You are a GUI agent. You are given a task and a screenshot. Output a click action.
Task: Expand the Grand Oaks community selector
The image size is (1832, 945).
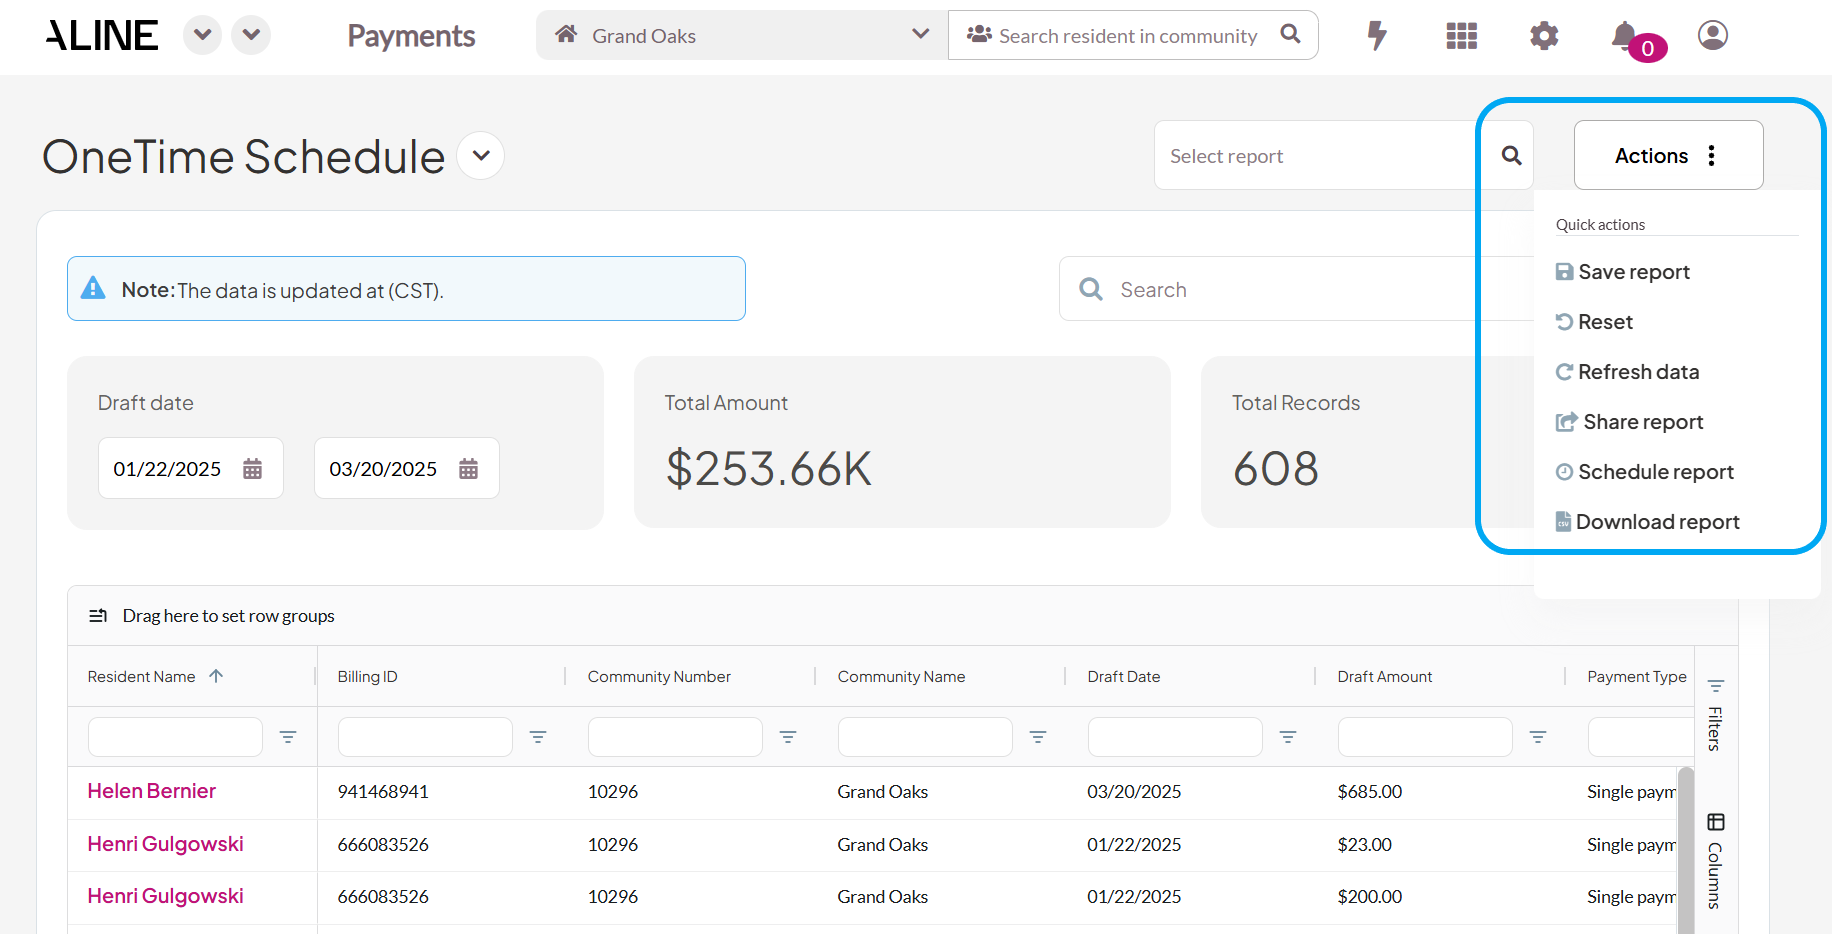pyautogui.click(x=742, y=35)
